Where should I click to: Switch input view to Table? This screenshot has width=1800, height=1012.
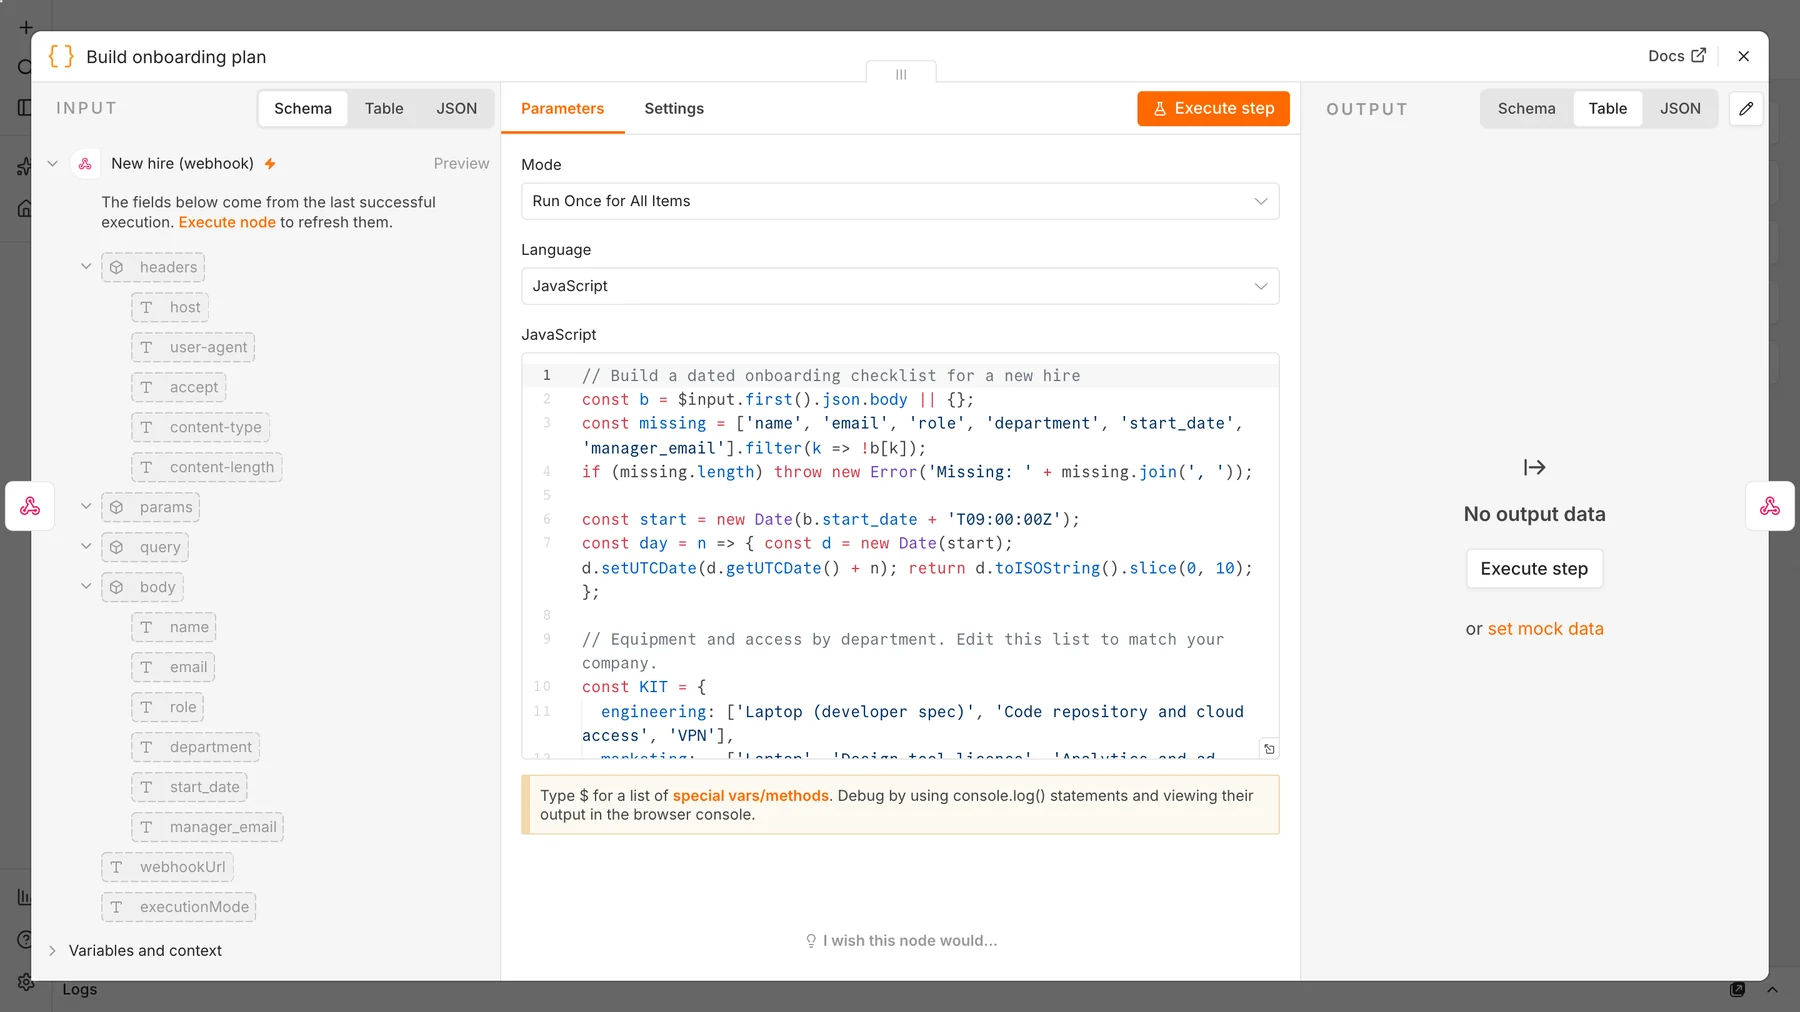tap(384, 108)
